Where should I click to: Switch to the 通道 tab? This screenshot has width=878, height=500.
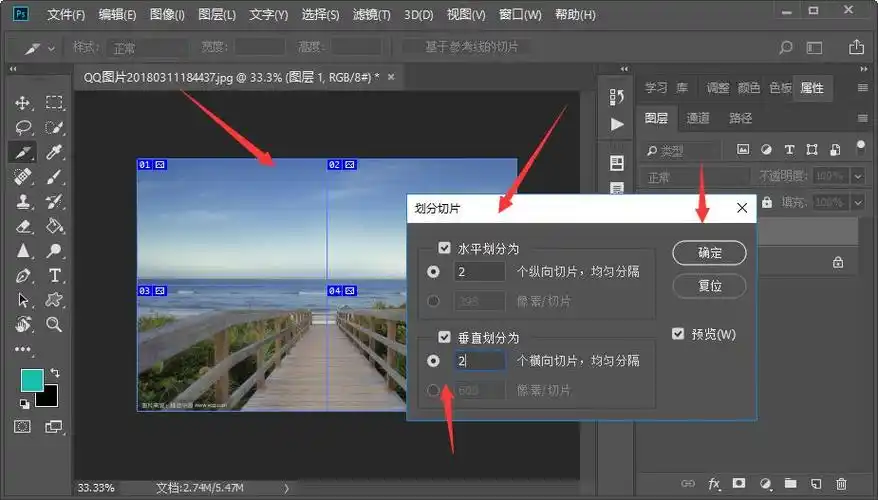[698, 118]
